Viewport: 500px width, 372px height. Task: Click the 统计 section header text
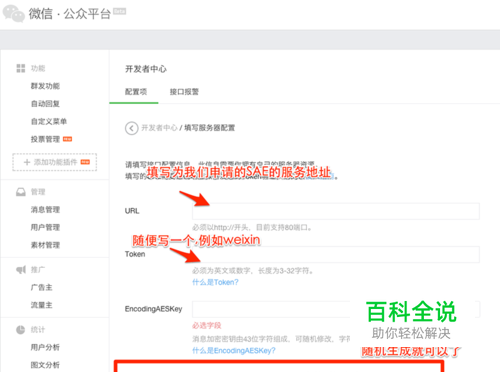[x=38, y=330]
